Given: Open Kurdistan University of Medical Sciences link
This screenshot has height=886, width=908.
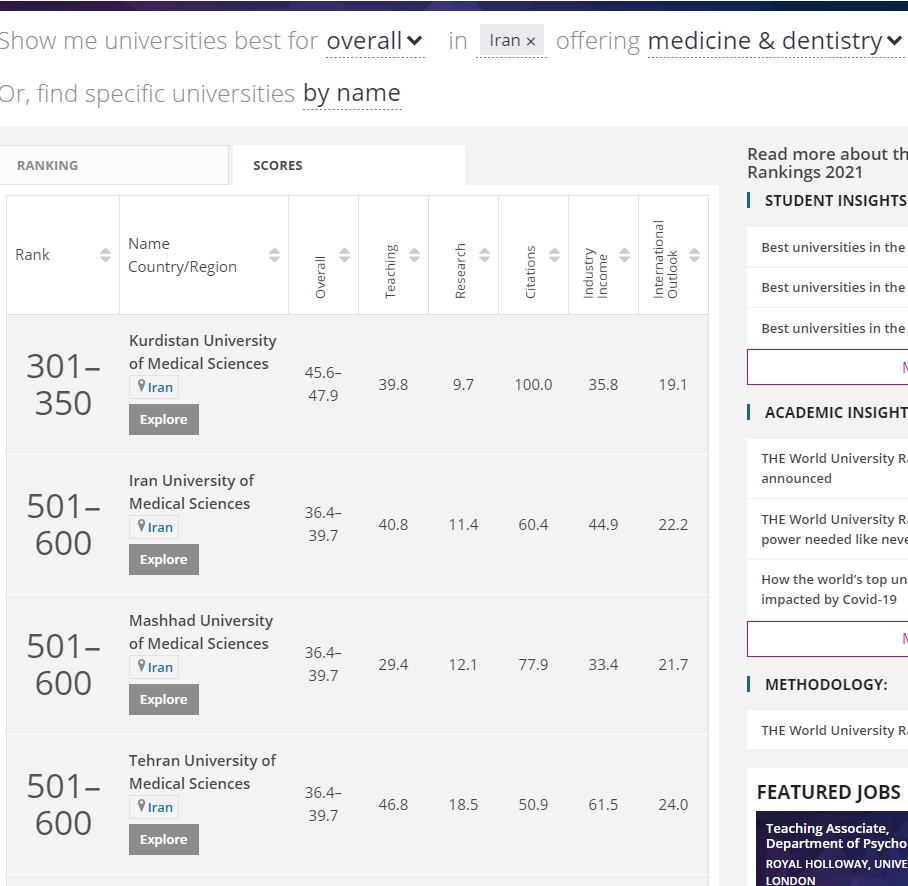Looking at the screenshot, I should click(x=203, y=352).
